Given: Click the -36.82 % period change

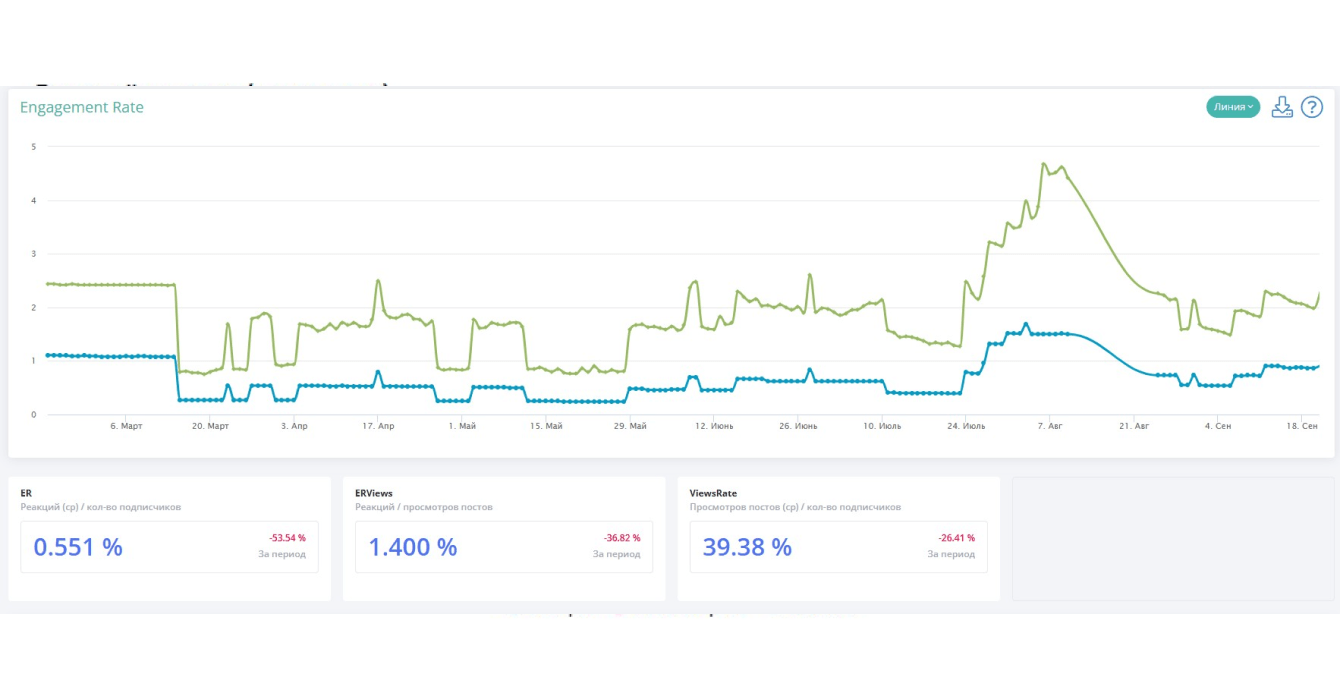Looking at the screenshot, I should coord(622,538).
